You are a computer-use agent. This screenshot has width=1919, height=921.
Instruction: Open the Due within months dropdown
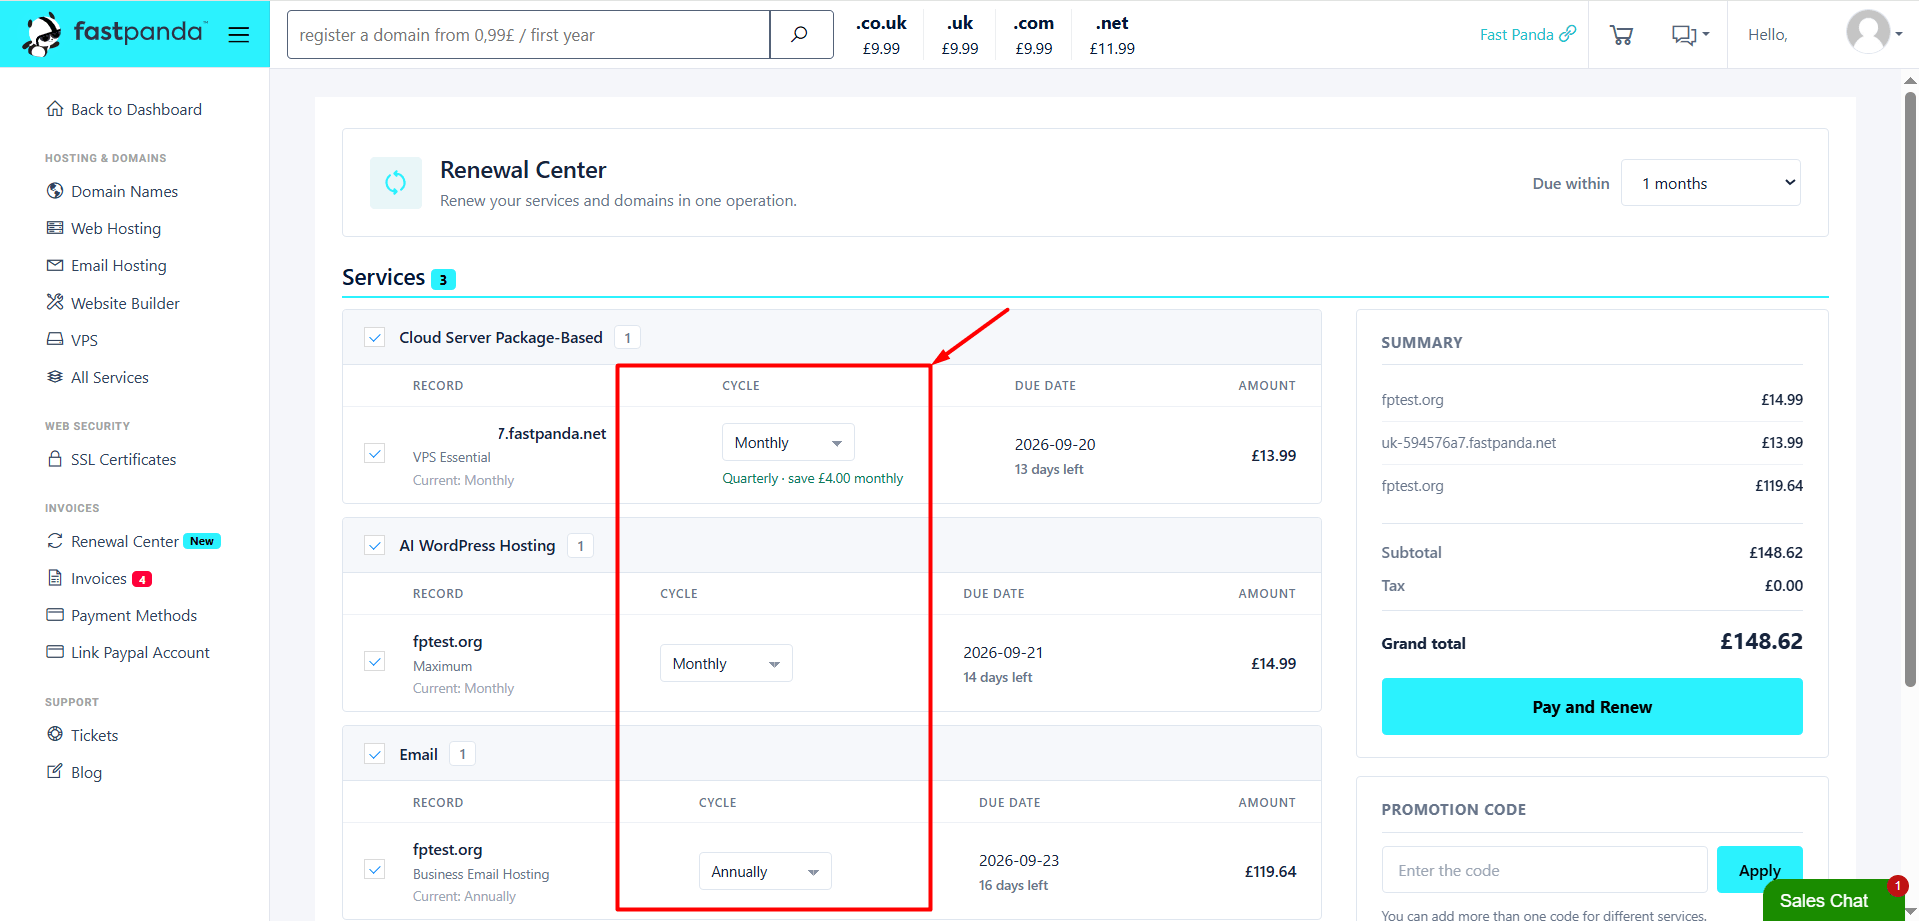point(1711,183)
